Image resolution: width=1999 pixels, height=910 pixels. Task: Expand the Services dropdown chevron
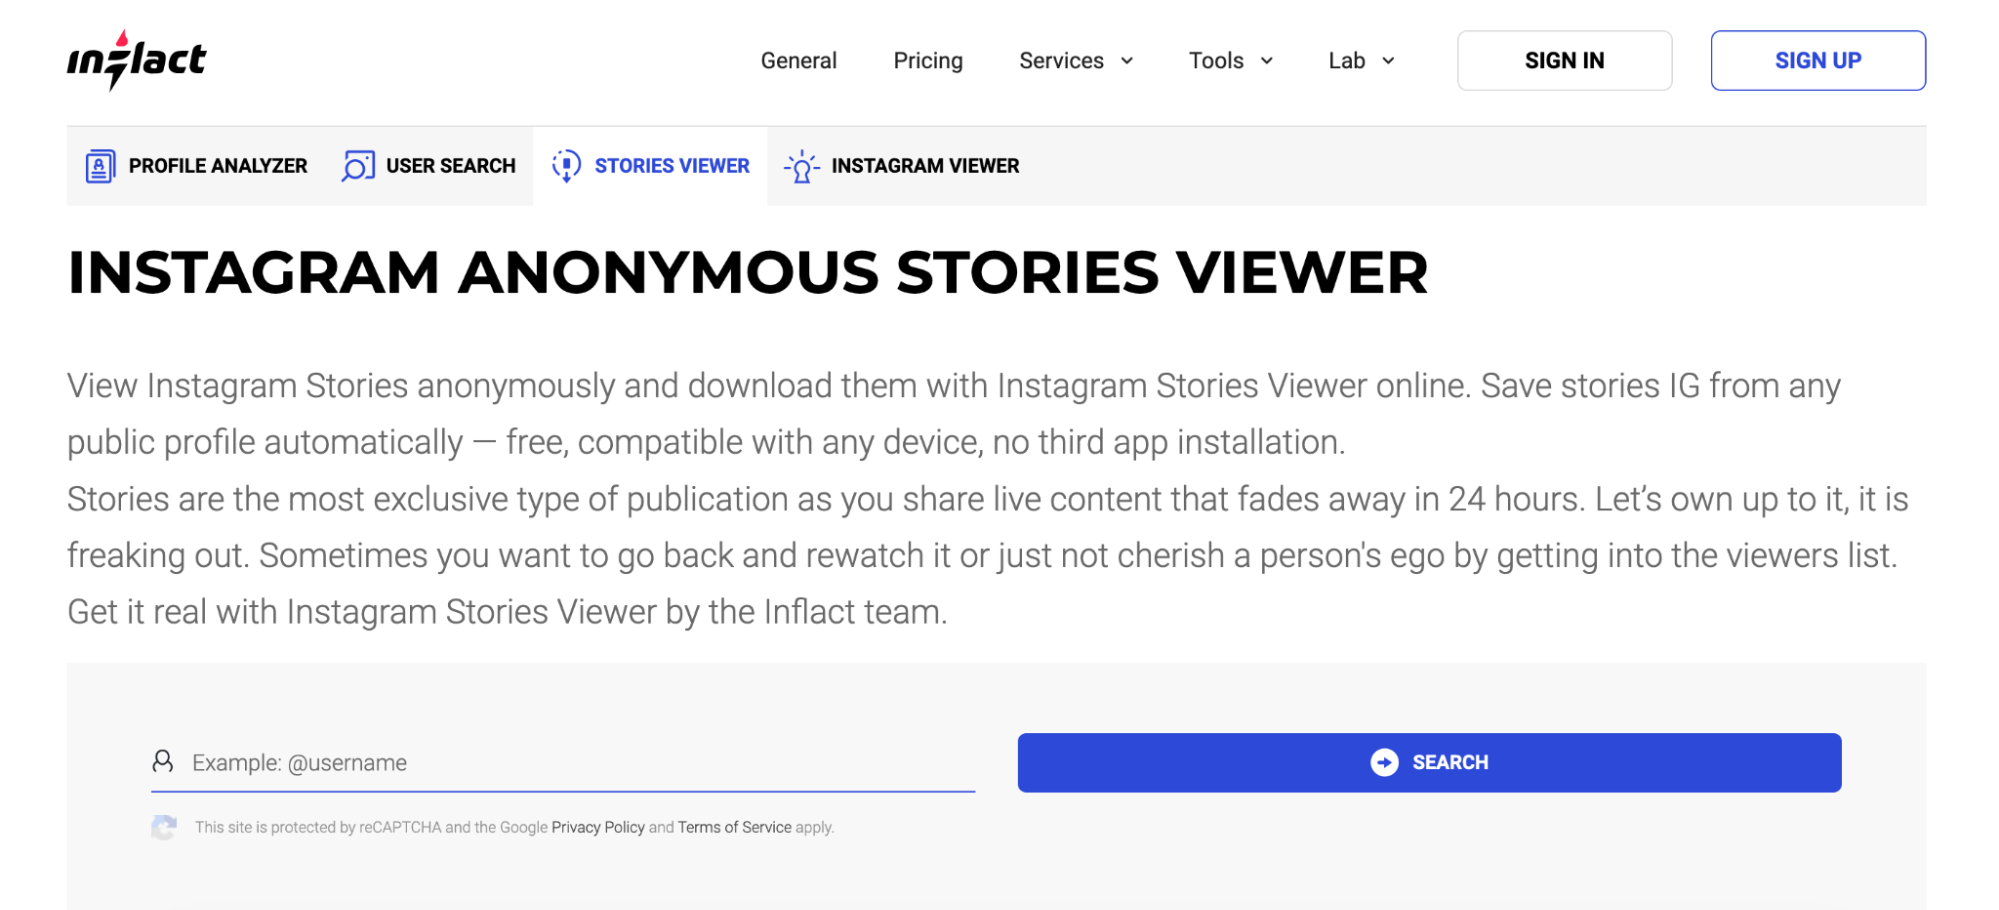tap(1127, 61)
